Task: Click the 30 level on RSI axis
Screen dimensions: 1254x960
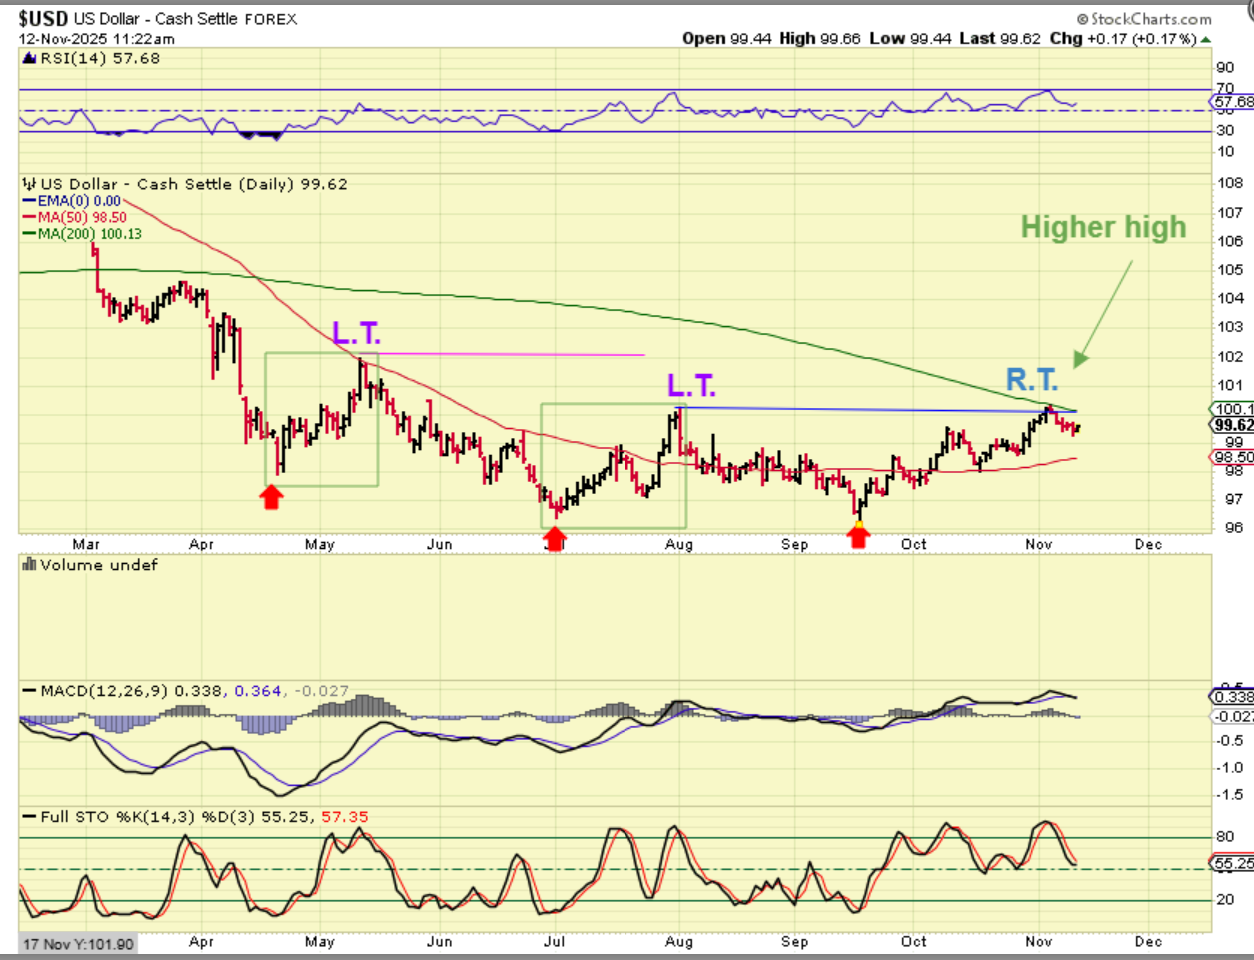Action: tap(1225, 131)
